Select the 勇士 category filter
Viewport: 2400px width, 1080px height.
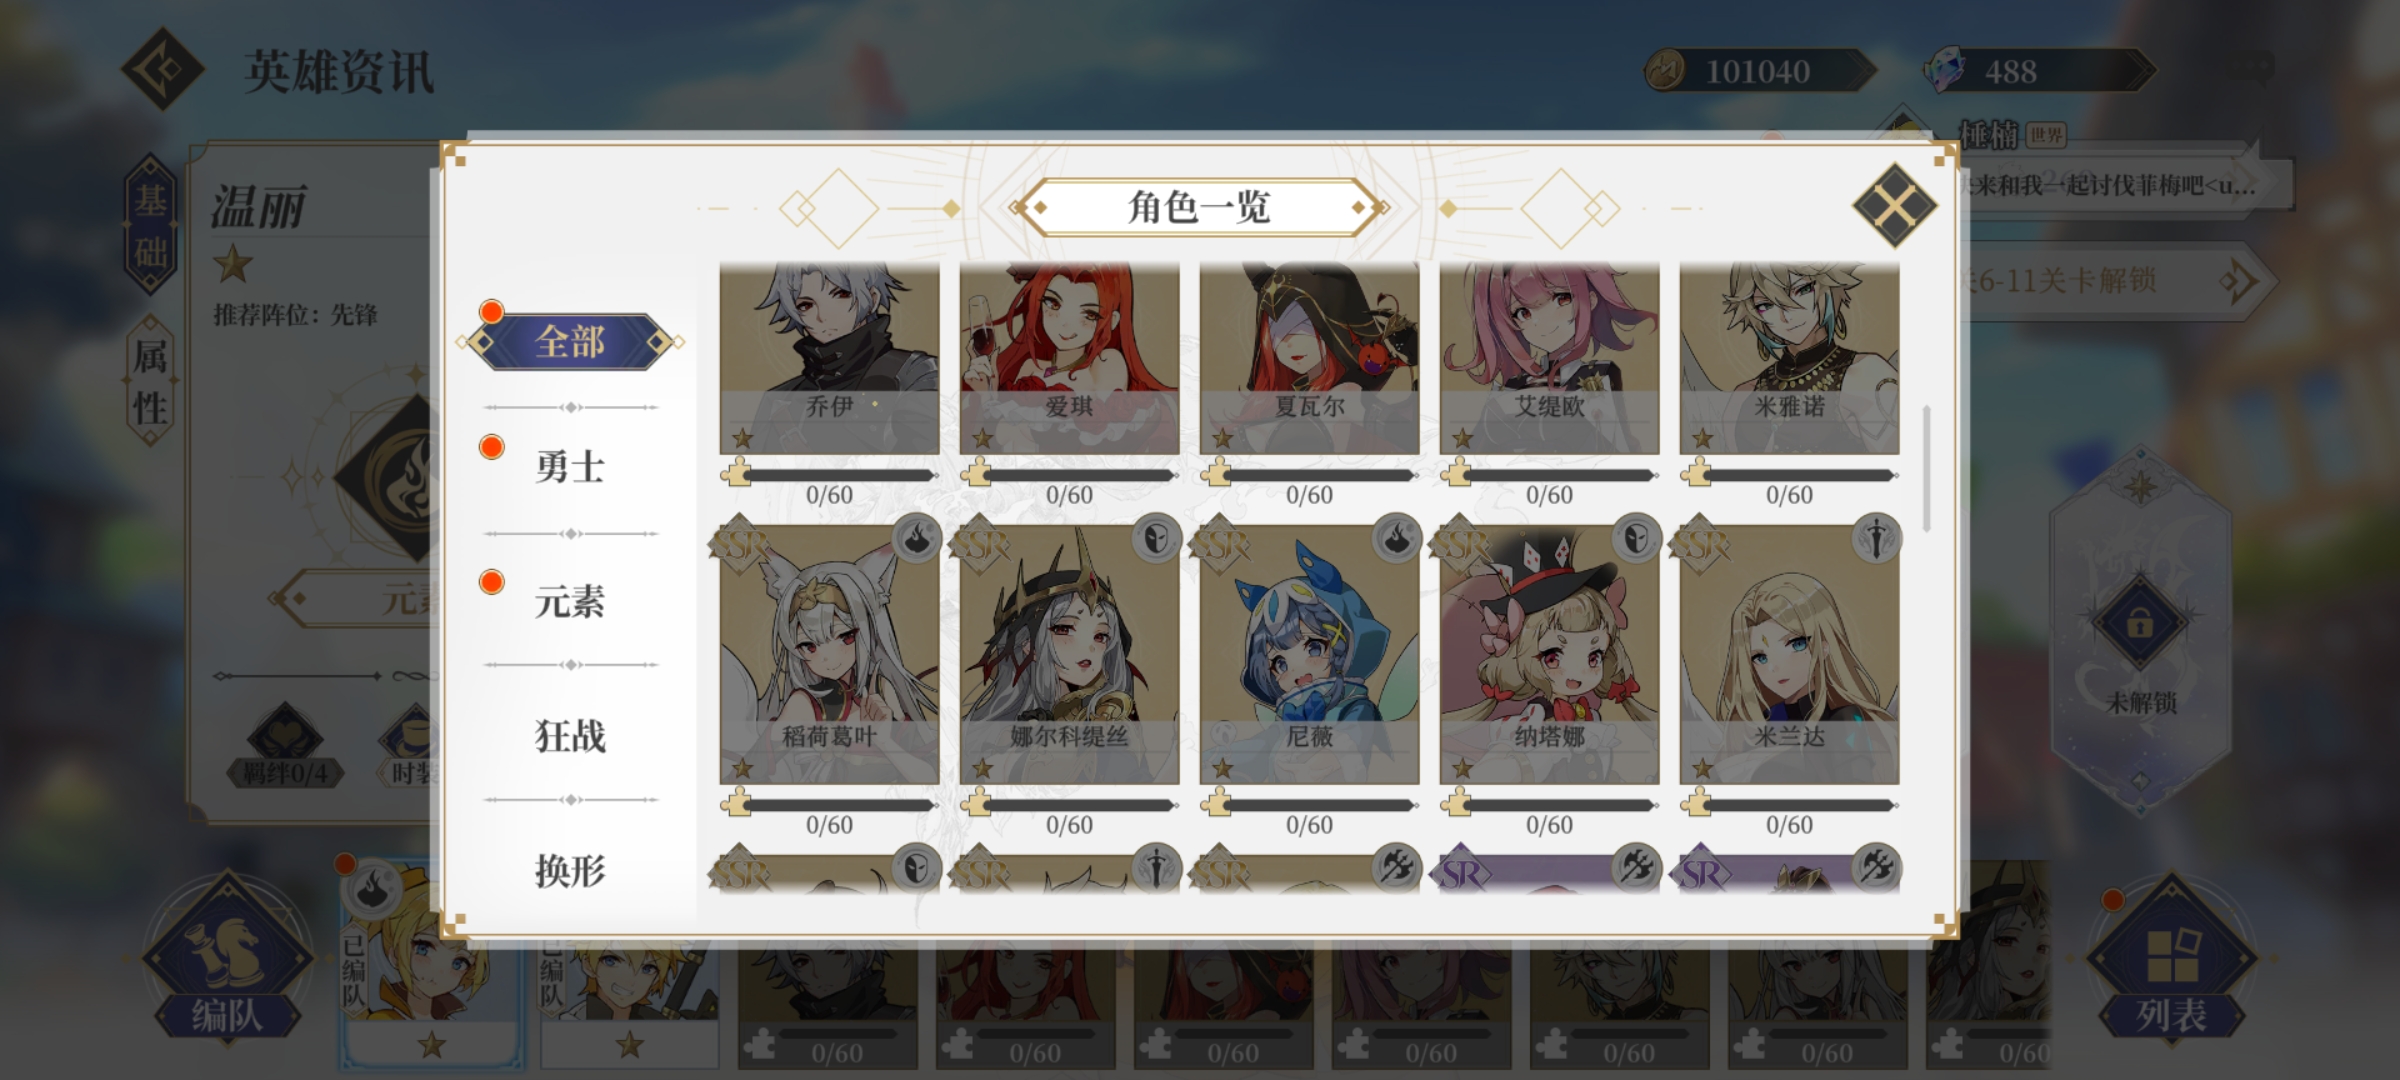pos(570,467)
